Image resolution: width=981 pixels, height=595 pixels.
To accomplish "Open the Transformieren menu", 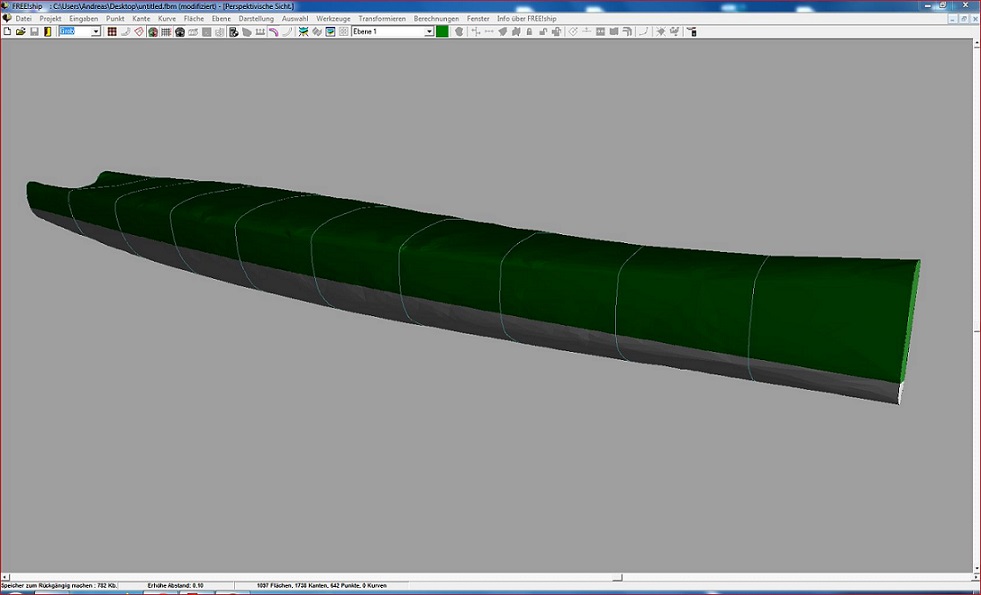I will 381,19.
